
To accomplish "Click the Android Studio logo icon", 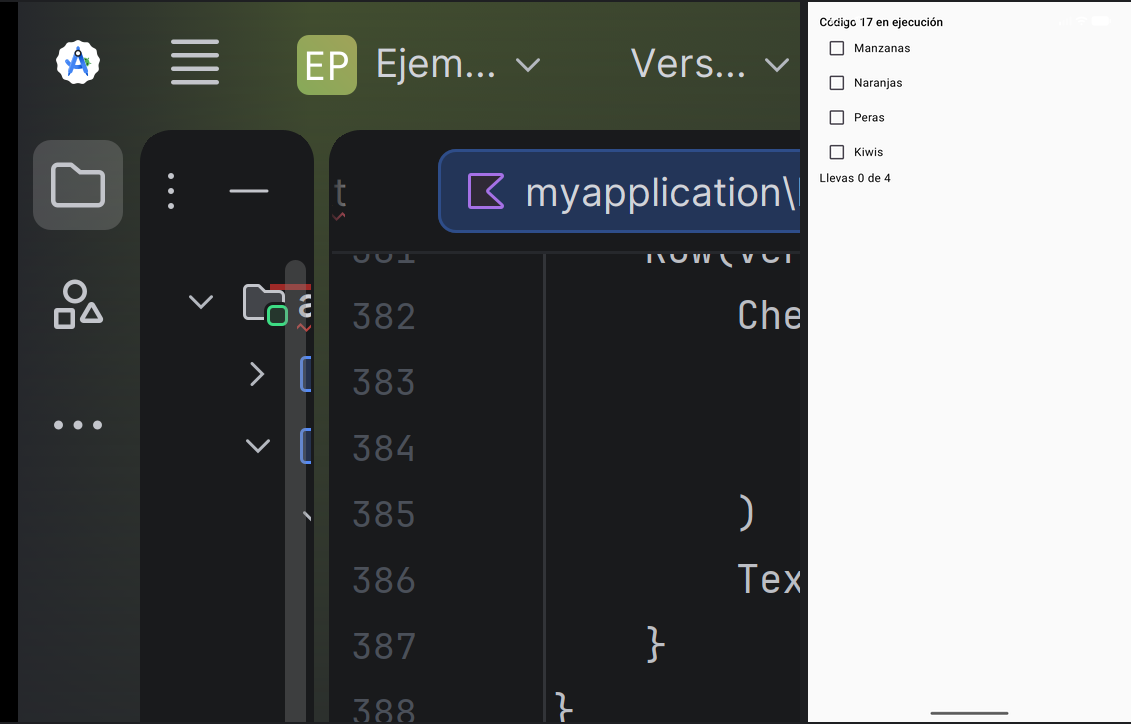I will tap(78, 63).
